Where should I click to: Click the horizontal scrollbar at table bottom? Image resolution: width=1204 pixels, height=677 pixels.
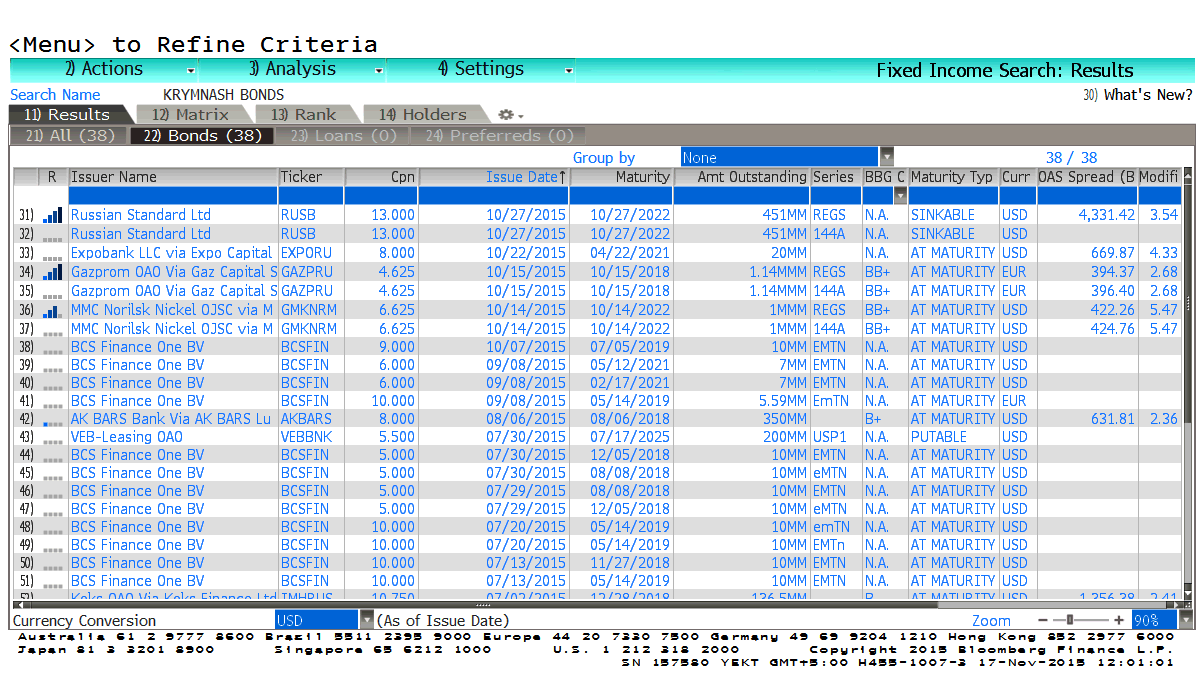[597, 604]
